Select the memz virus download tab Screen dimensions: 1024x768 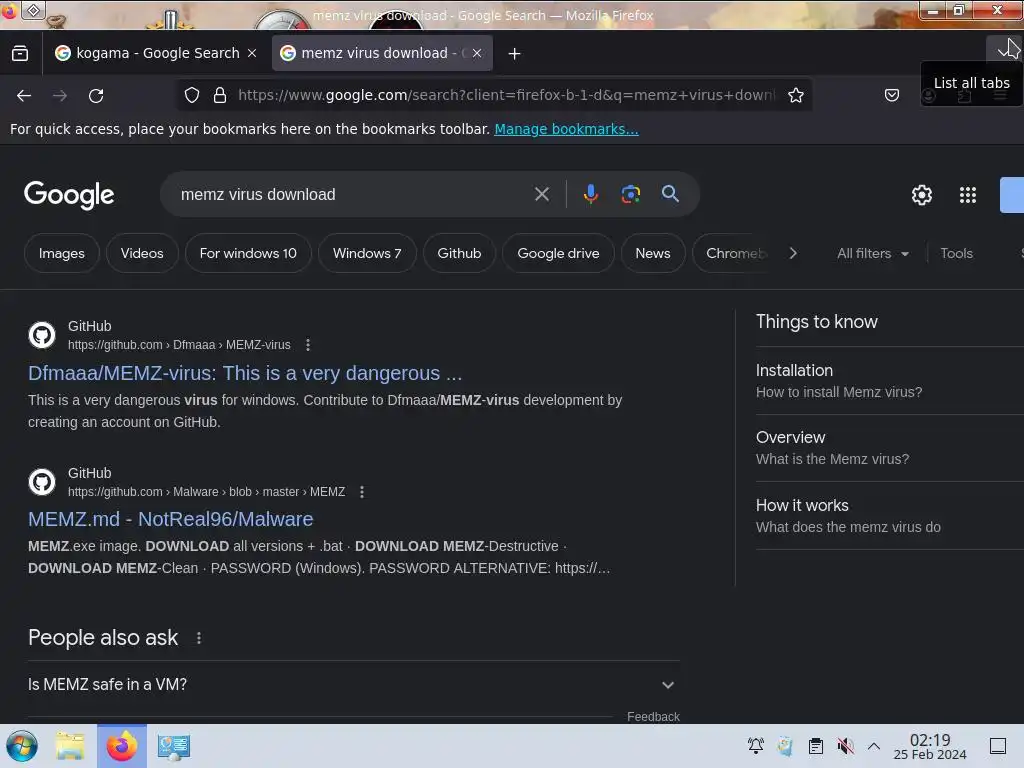(x=382, y=54)
